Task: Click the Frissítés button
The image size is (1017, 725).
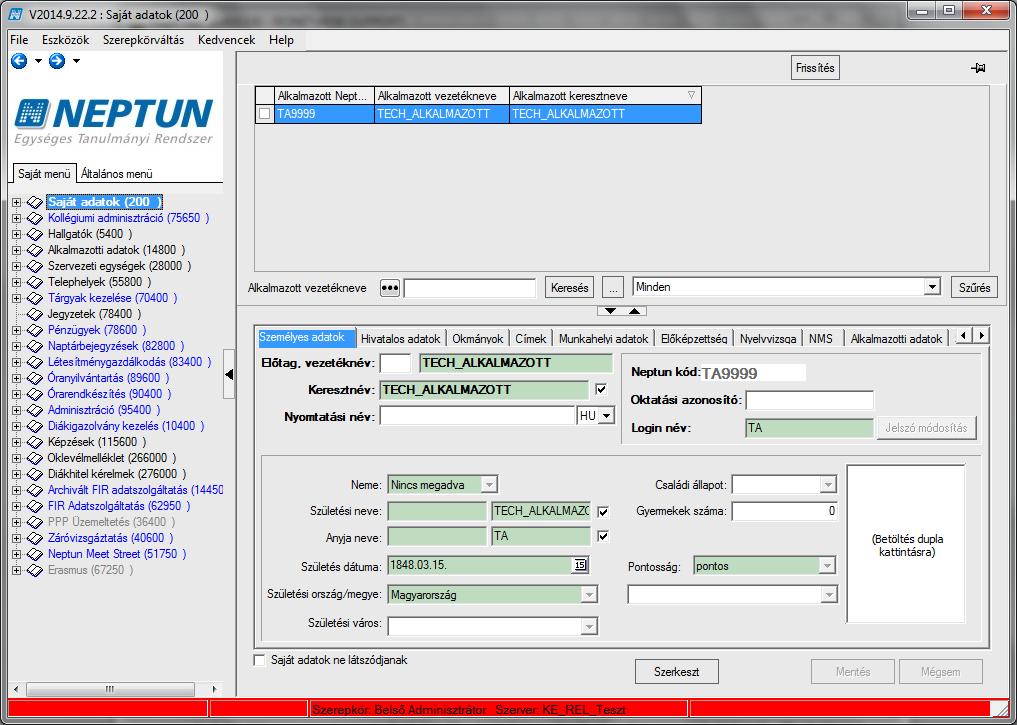Action: pos(815,68)
